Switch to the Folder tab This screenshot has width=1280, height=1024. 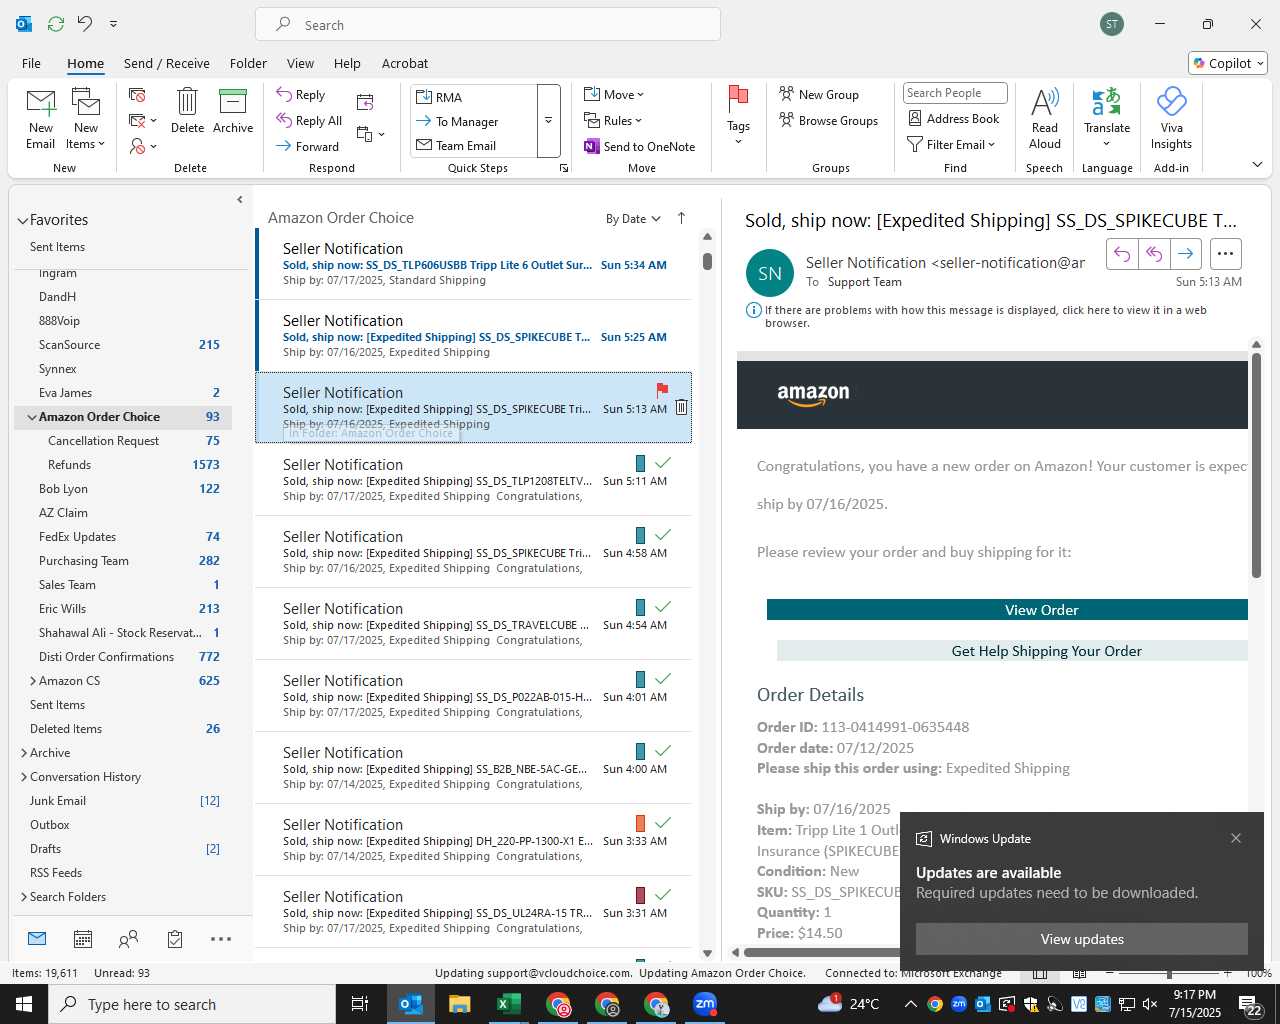coord(248,63)
